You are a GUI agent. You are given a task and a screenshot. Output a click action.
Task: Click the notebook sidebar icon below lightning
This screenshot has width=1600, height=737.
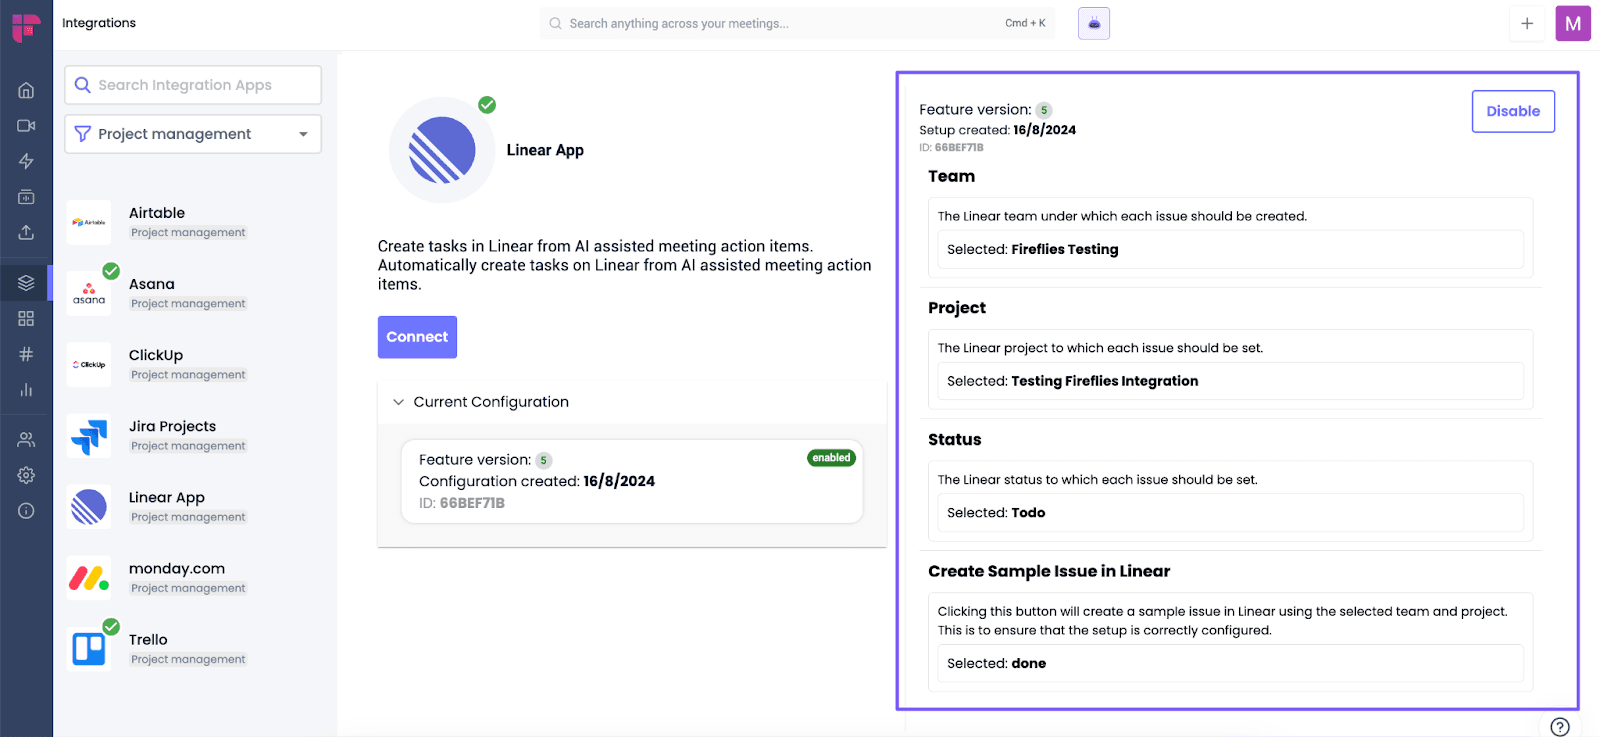26,197
